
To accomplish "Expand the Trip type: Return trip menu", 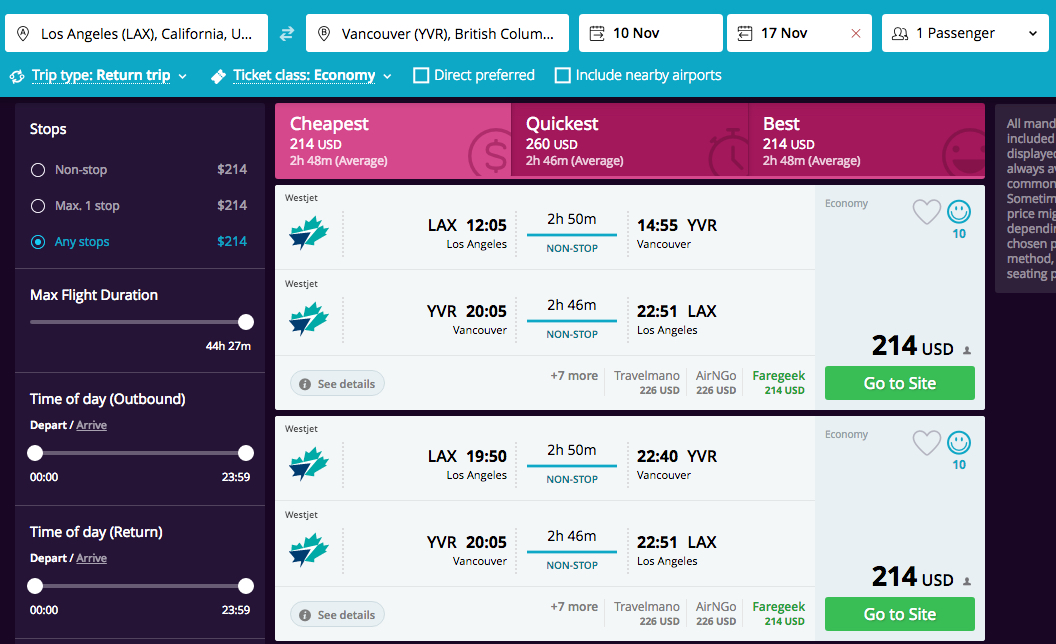I will [98, 75].
